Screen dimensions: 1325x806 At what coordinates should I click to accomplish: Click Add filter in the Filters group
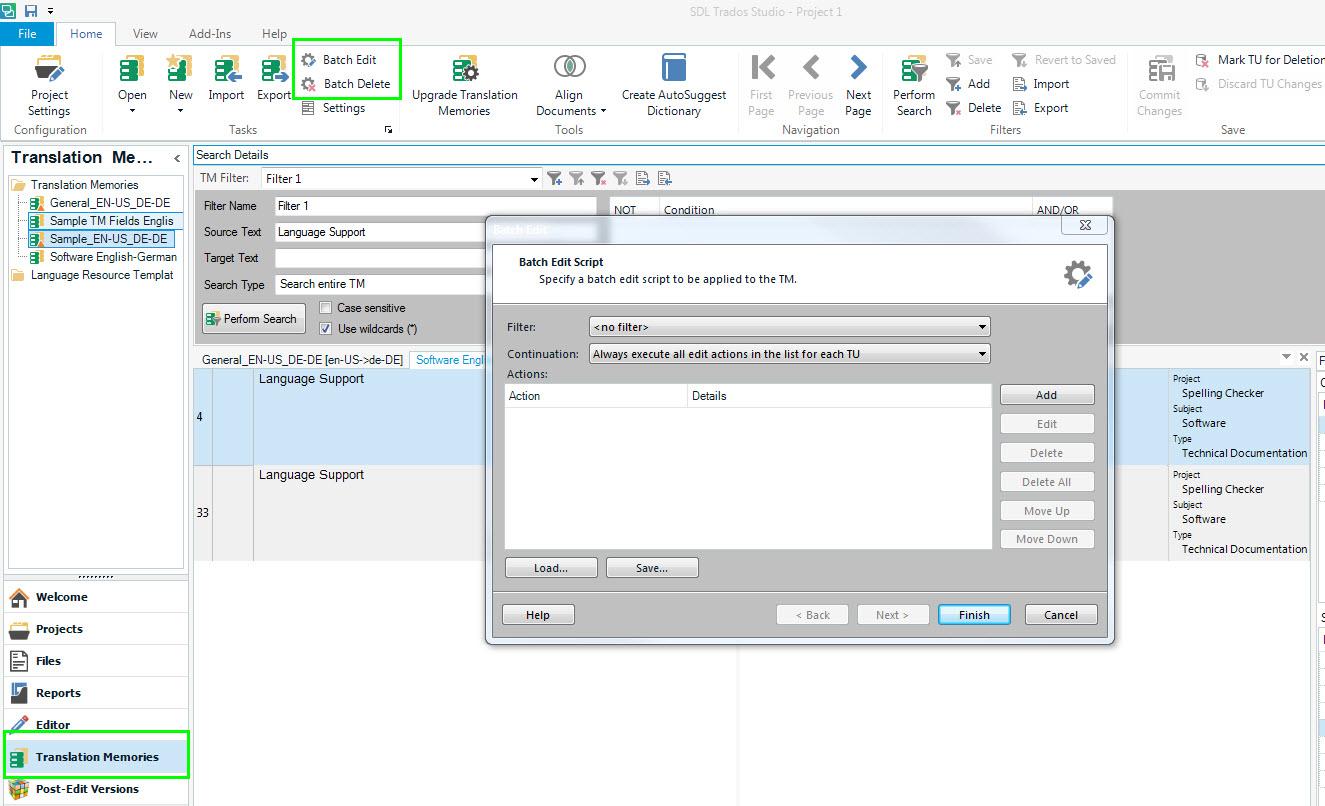coord(968,84)
